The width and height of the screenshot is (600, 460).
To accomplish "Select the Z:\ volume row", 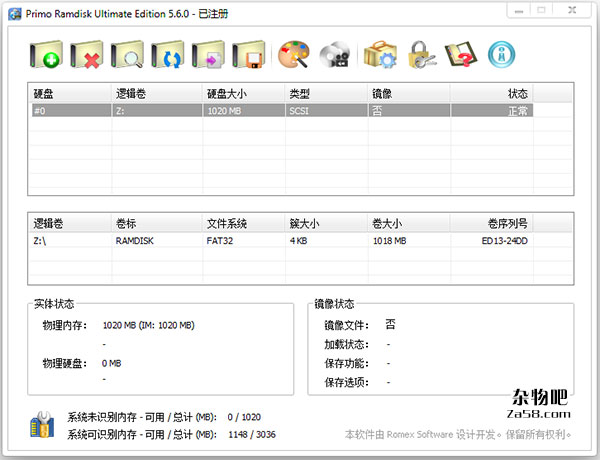I will pyautogui.click(x=282, y=241).
